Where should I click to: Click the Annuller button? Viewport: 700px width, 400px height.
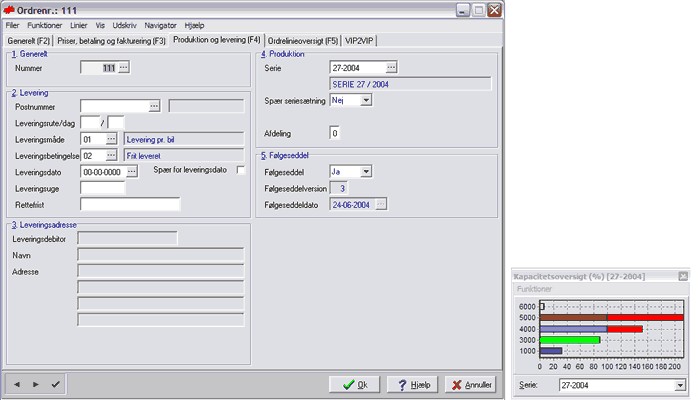[x=469, y=384]
